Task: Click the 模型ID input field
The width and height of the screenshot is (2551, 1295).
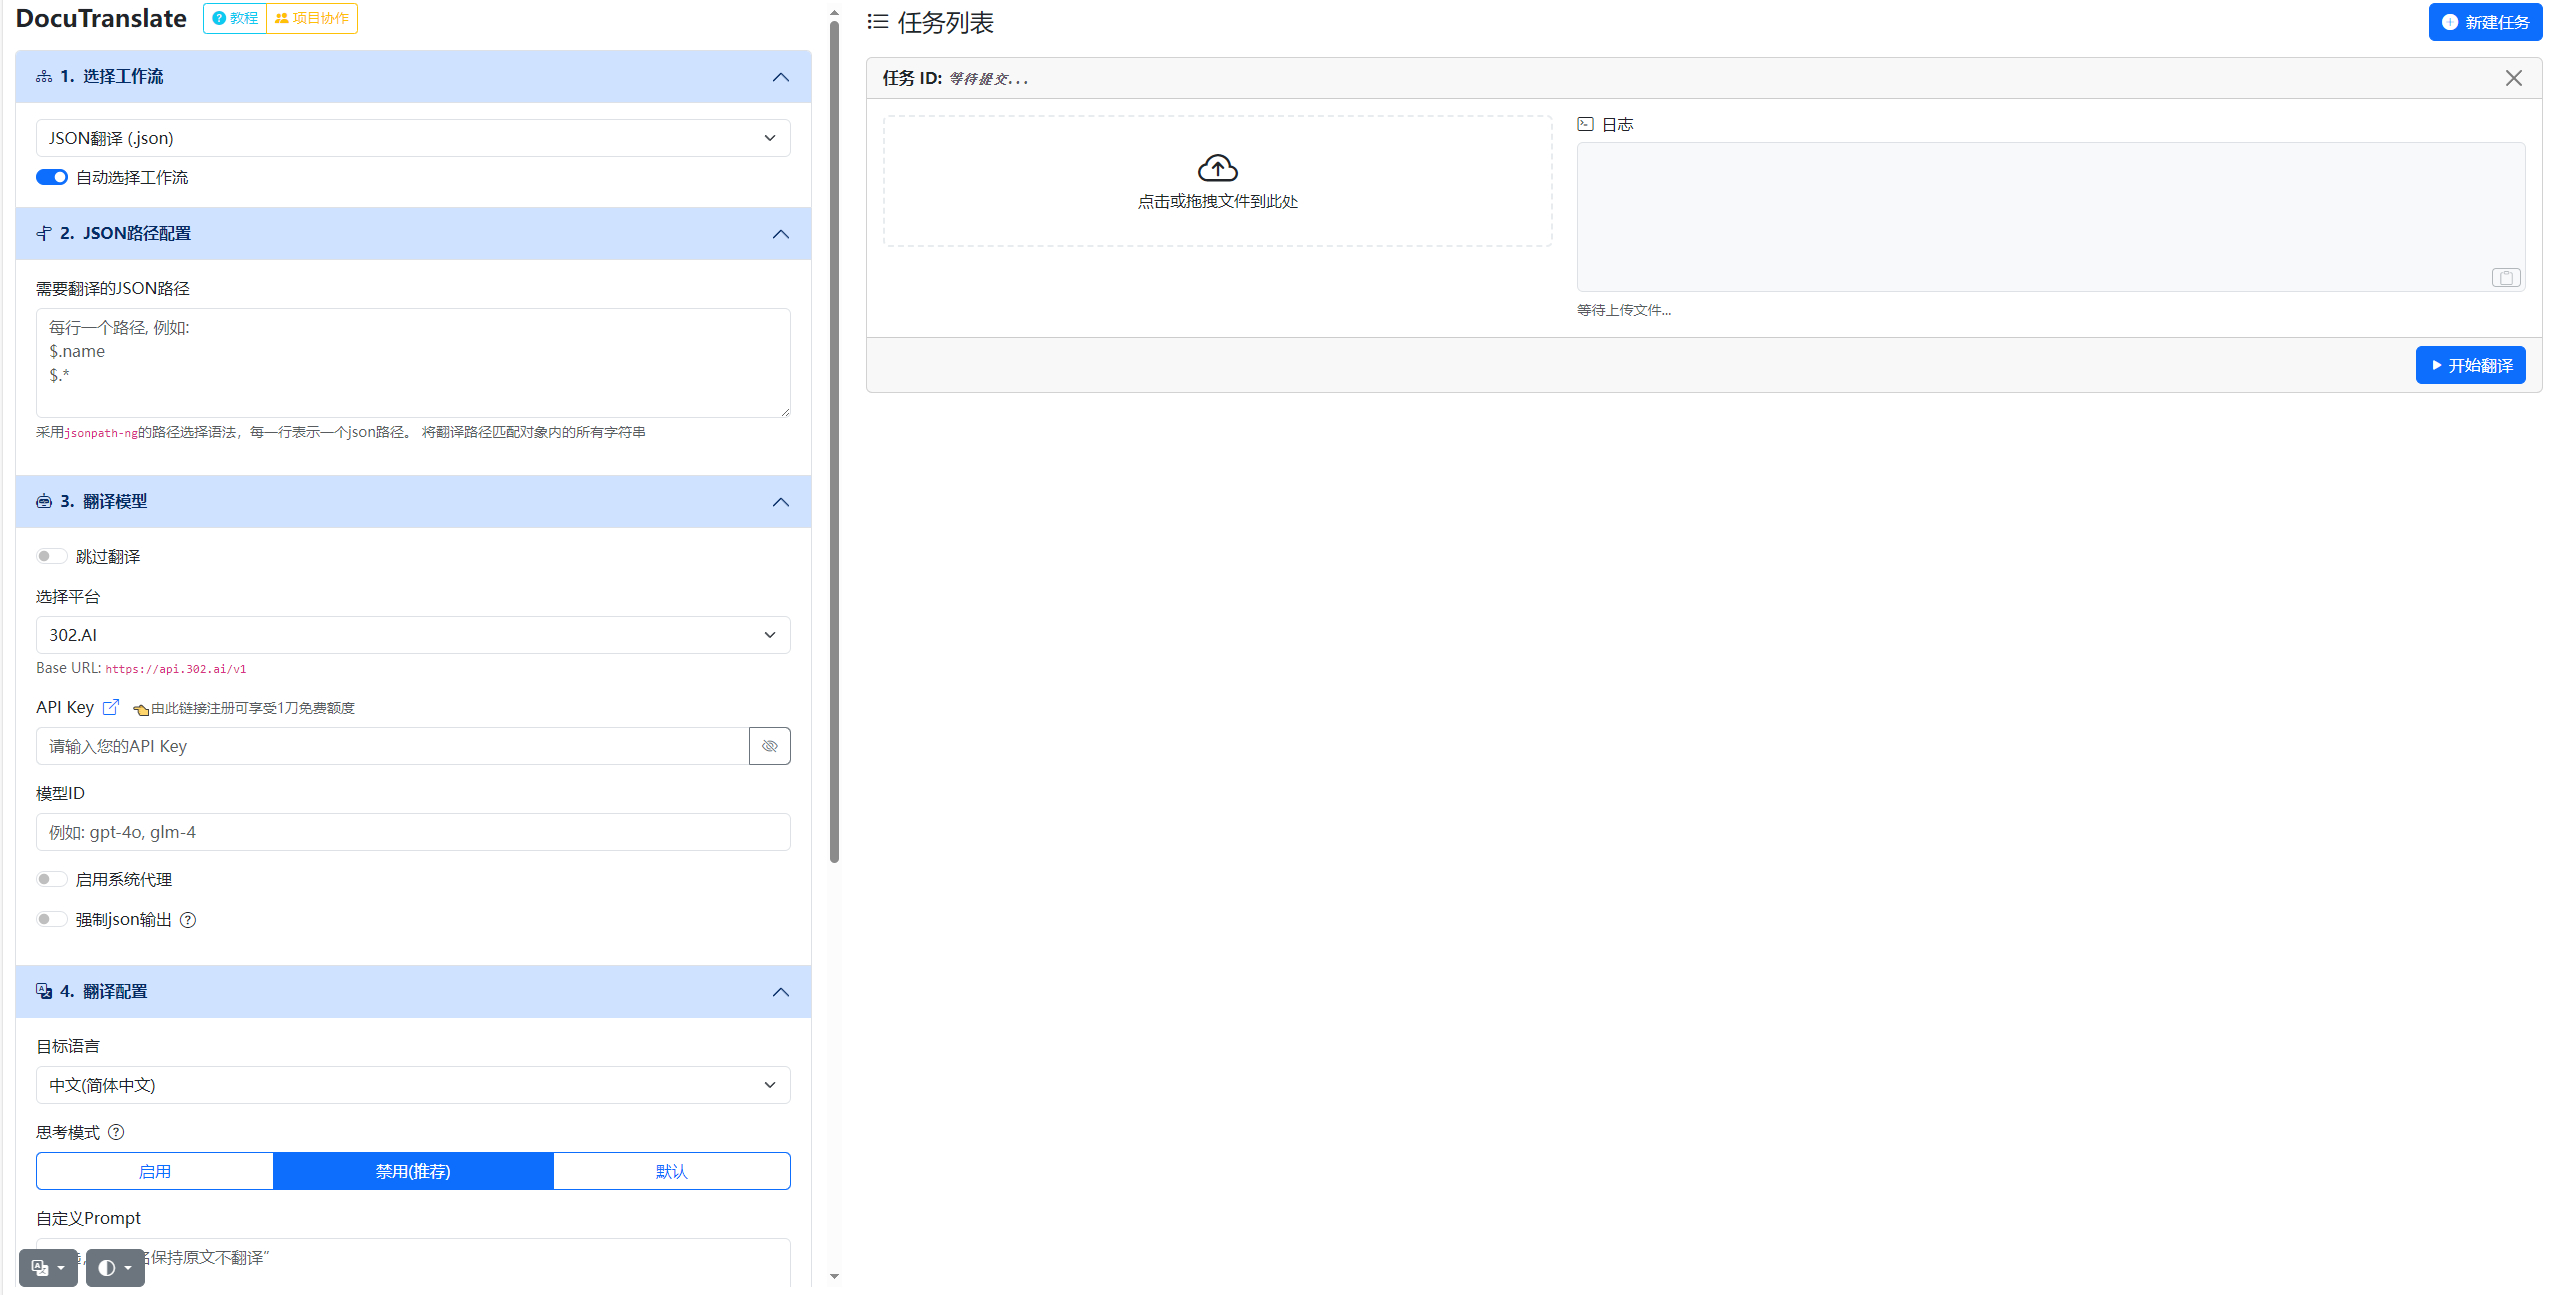Action: pyautogui.click(x=413, y=832)
